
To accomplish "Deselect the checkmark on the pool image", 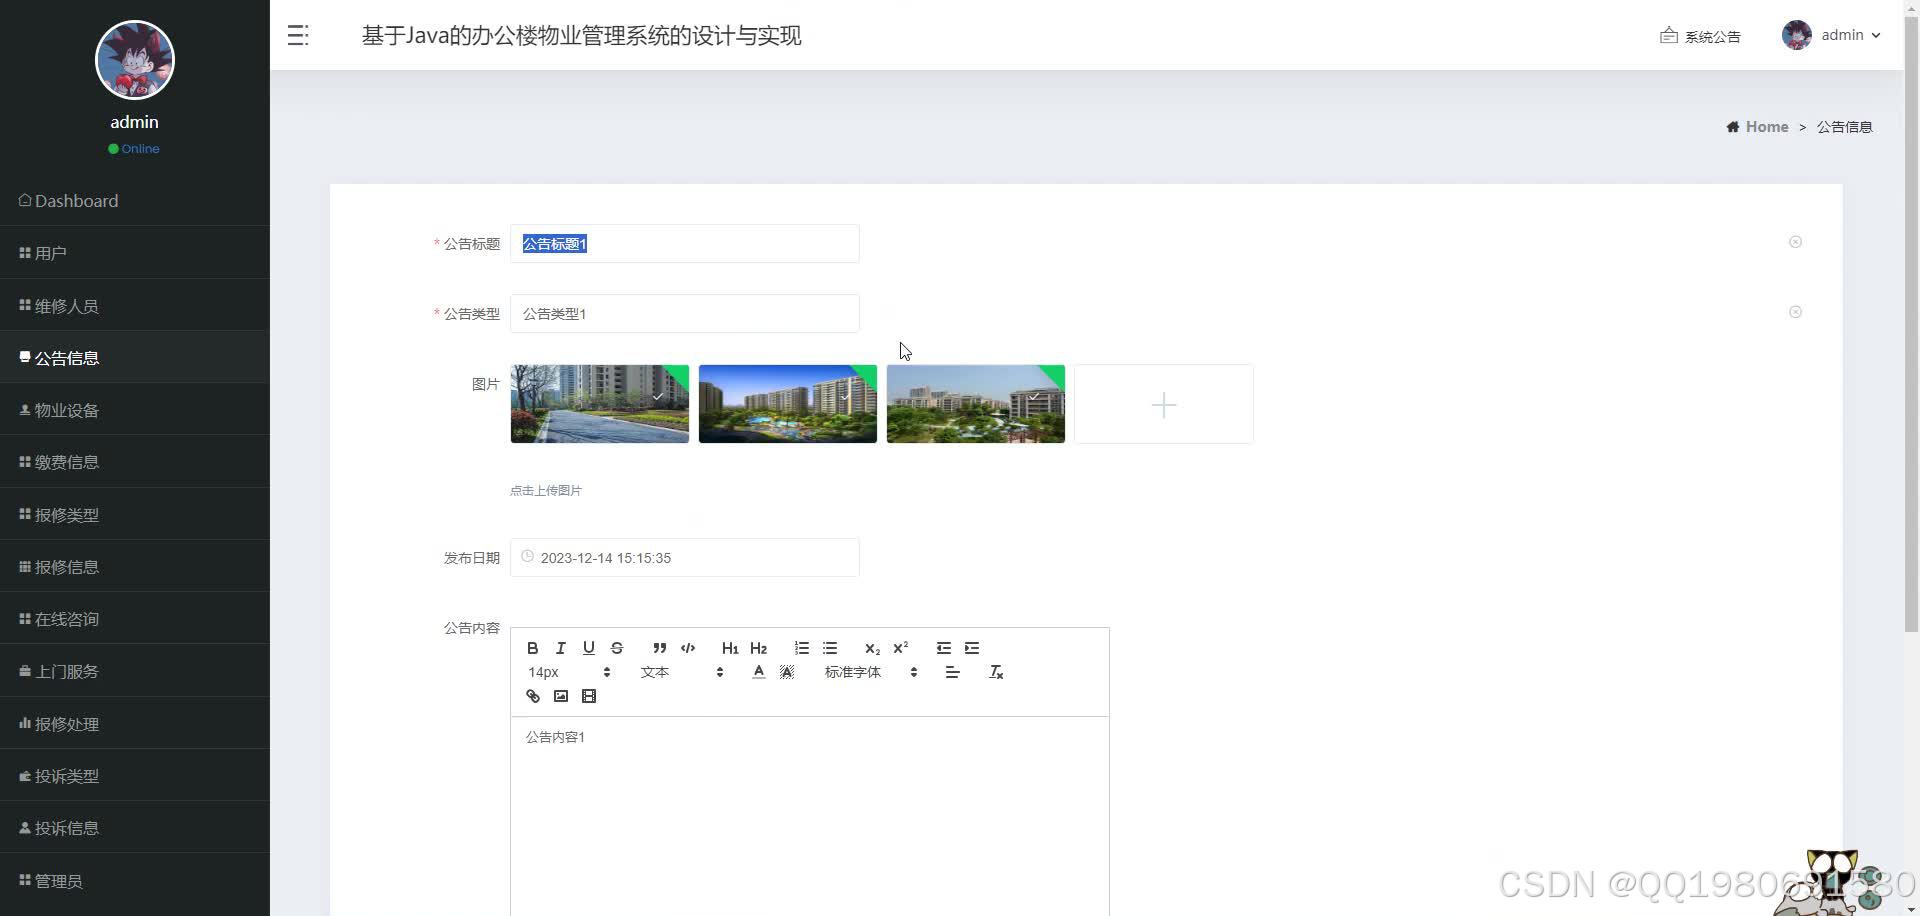I will [x=845, y=396].
